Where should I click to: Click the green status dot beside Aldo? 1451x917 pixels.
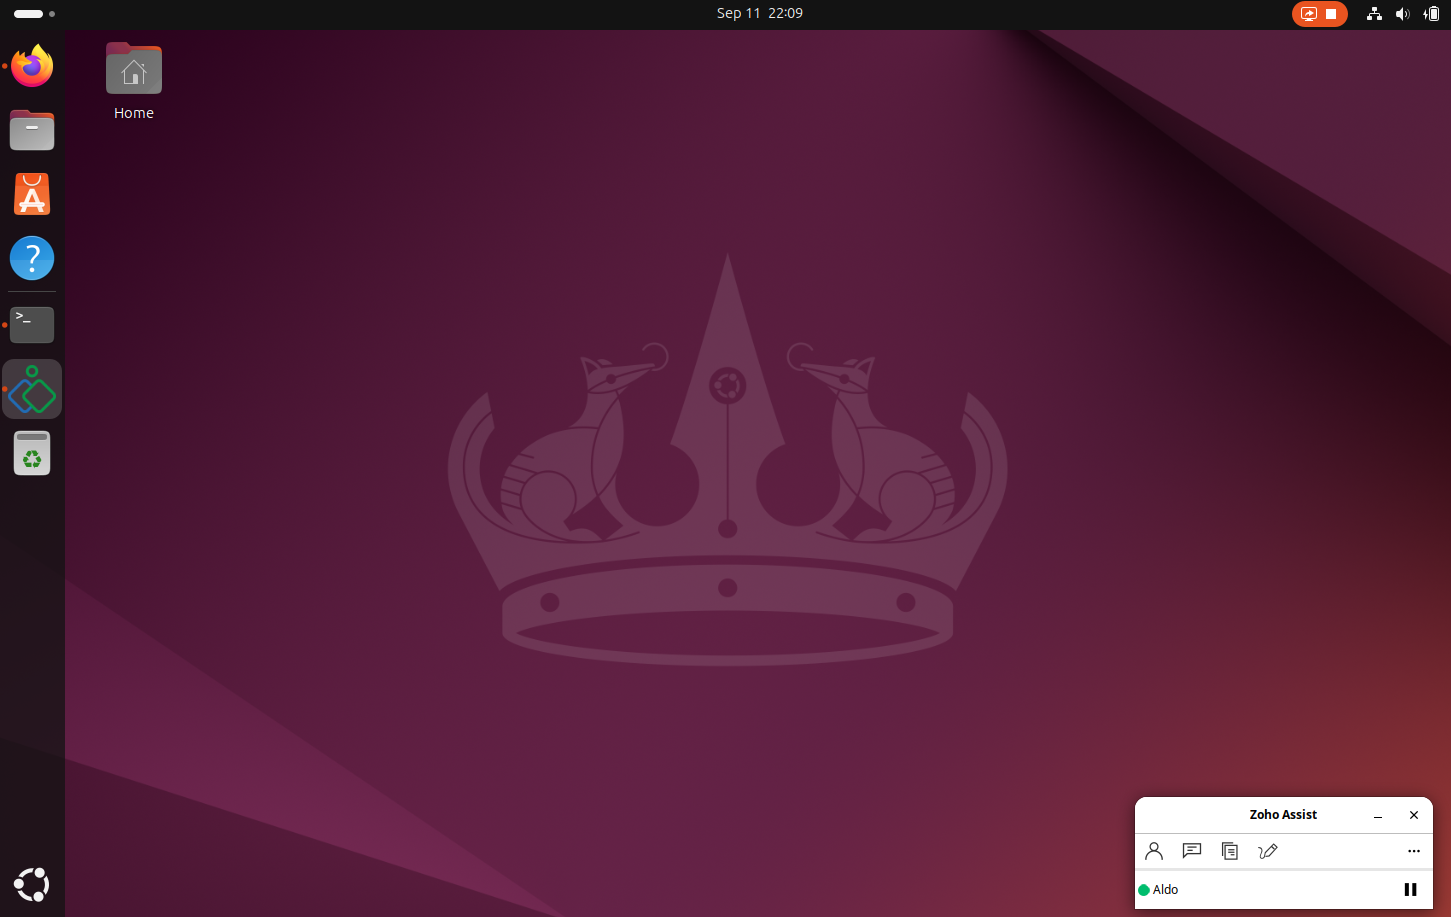click(x=1144, y=890)
